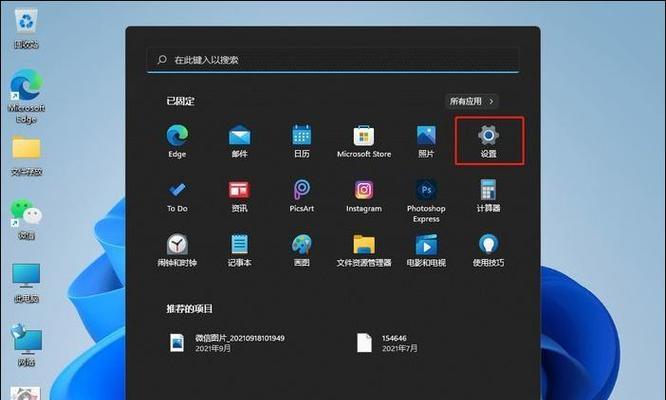Image resolution: width=666 pixels, height=400 pixels.
Task: Open the 照片 photos app
Action: pos(426,141)
